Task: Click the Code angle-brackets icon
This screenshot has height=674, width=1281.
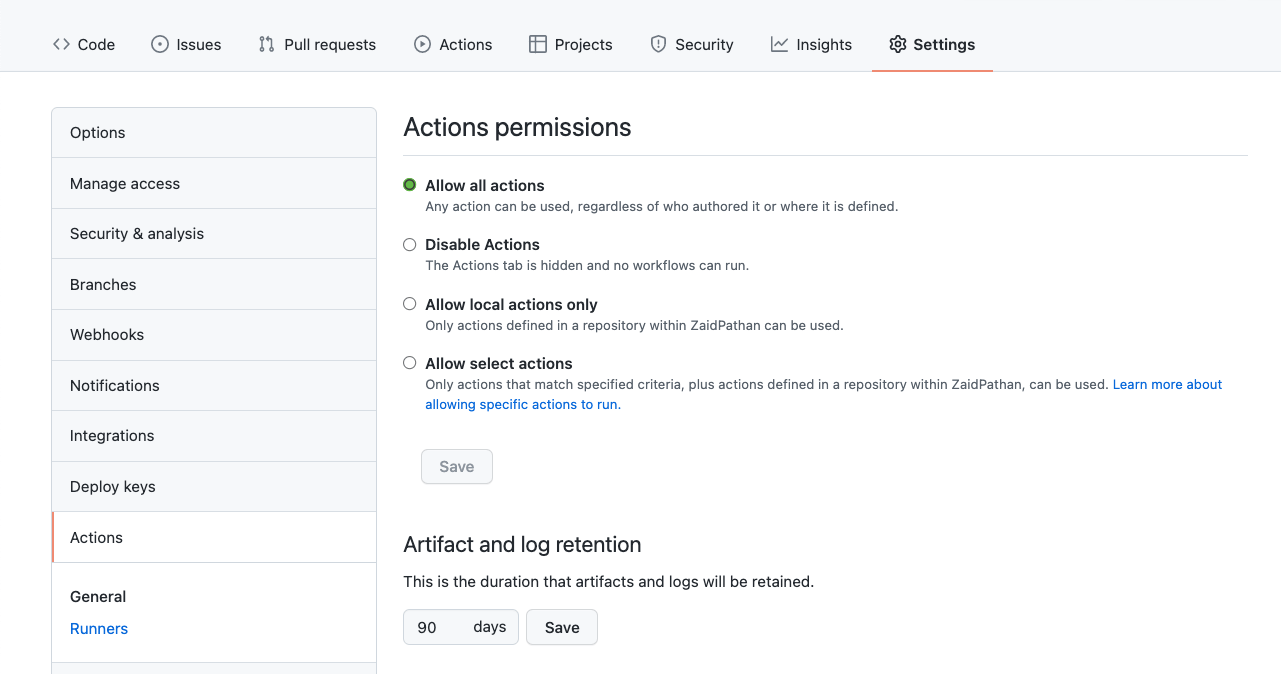Action: (62, 44)
